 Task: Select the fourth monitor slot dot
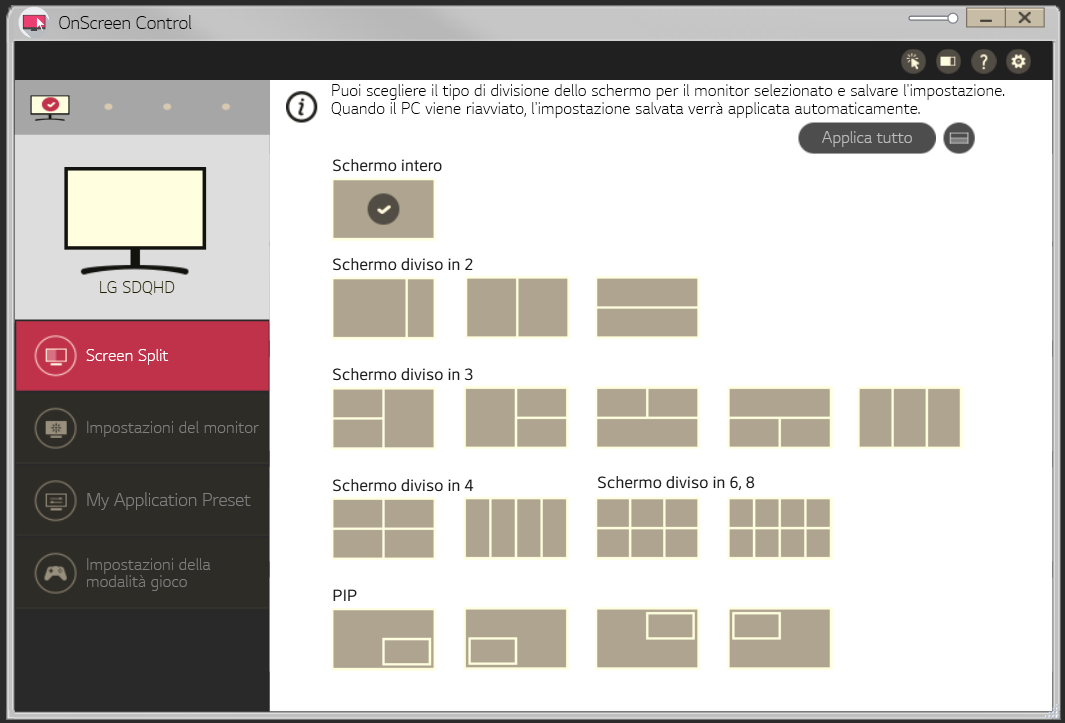coord(225,107)
